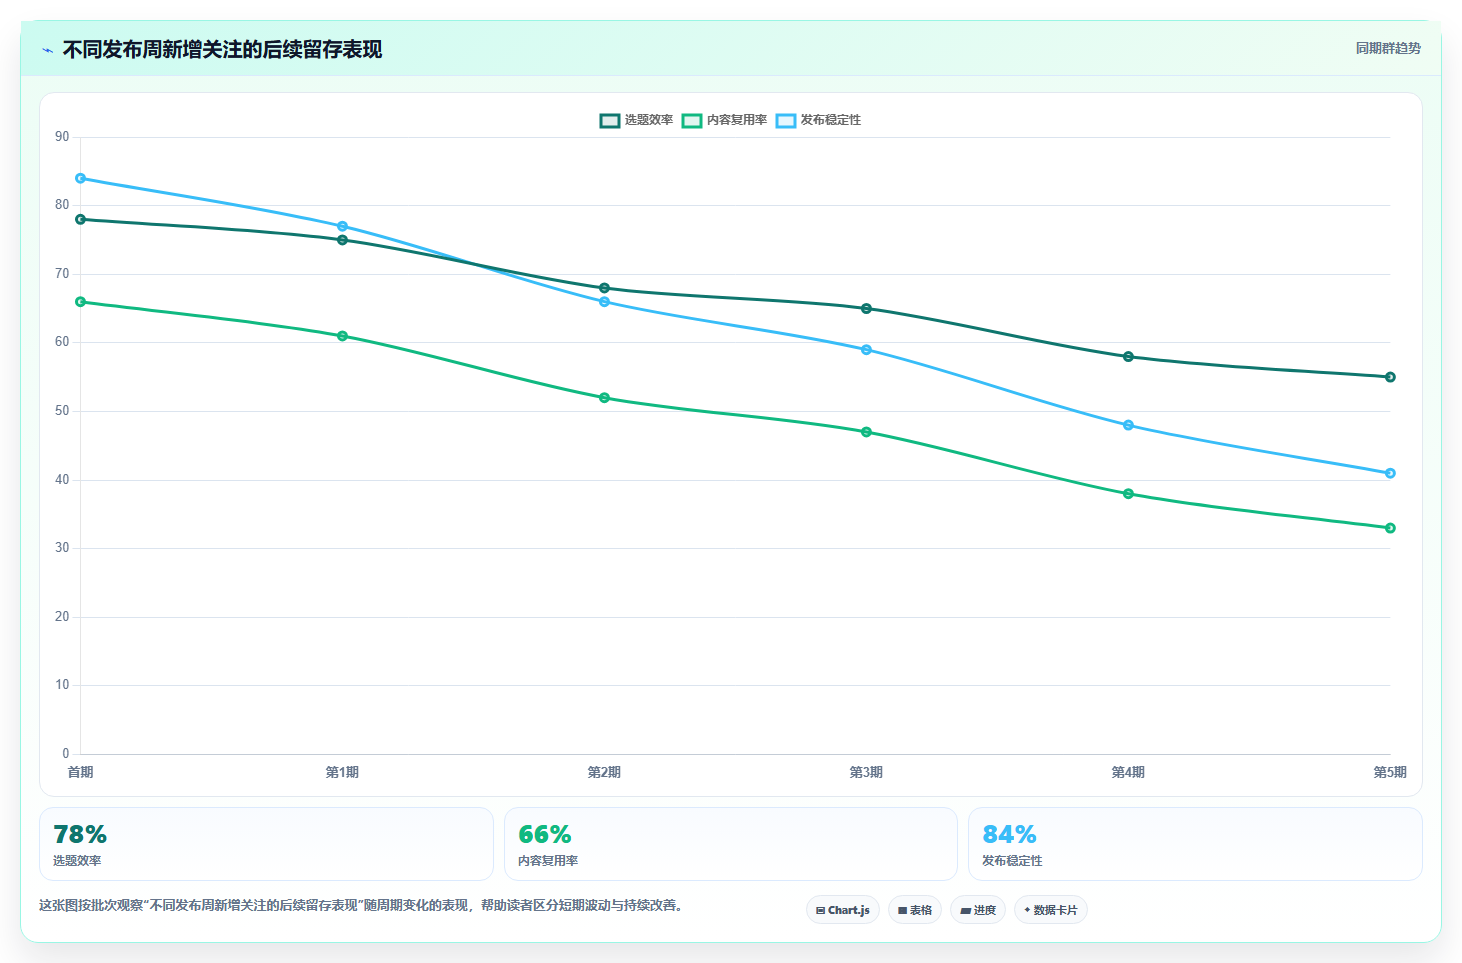Toggle the 内容复用率 legend series

click(724, 120)
